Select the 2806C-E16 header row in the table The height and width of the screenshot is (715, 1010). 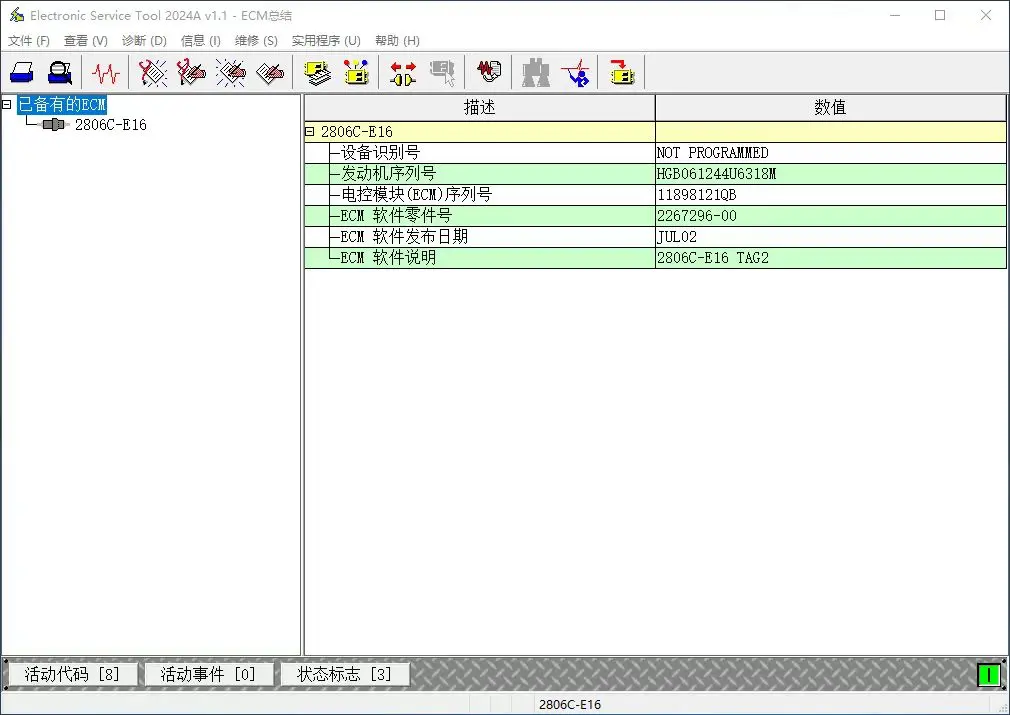pos(655,131)
